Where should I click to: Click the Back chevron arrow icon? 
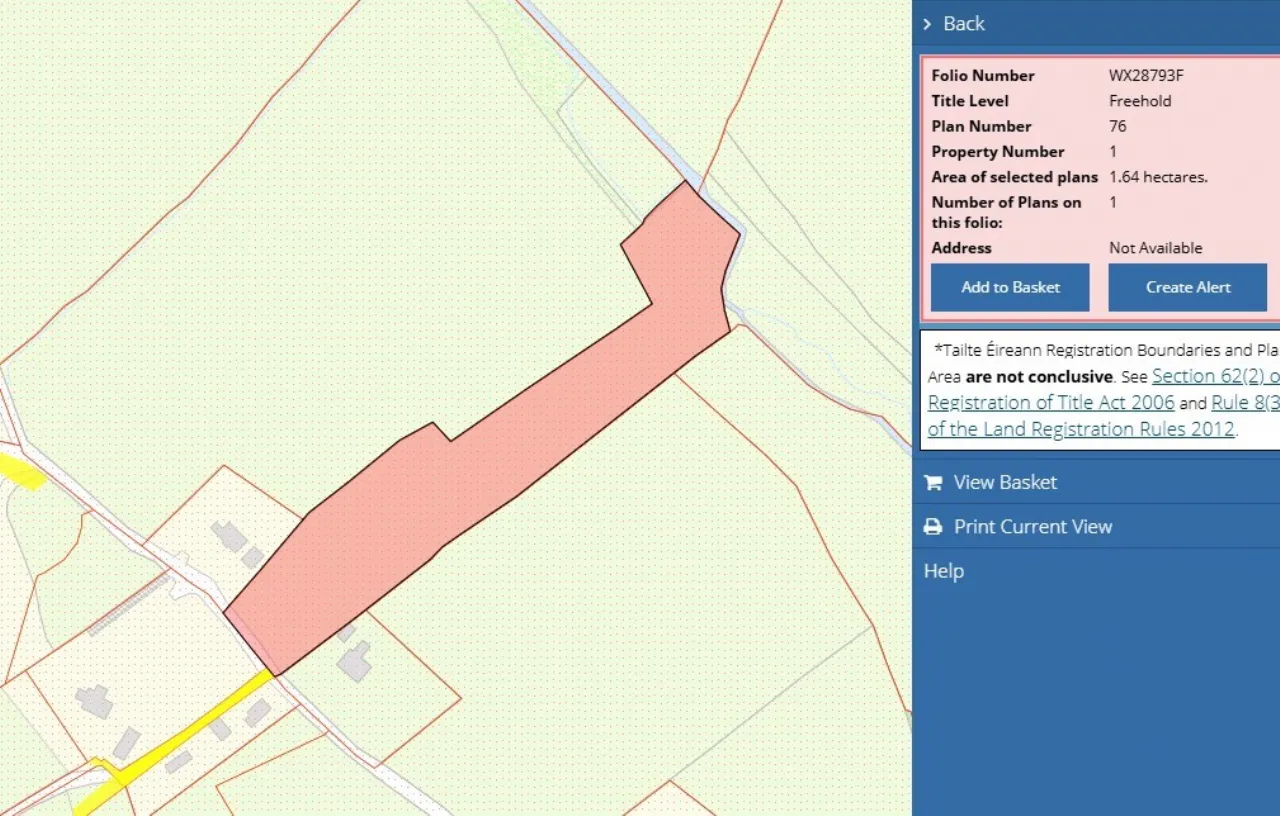[x=928, y=24]
